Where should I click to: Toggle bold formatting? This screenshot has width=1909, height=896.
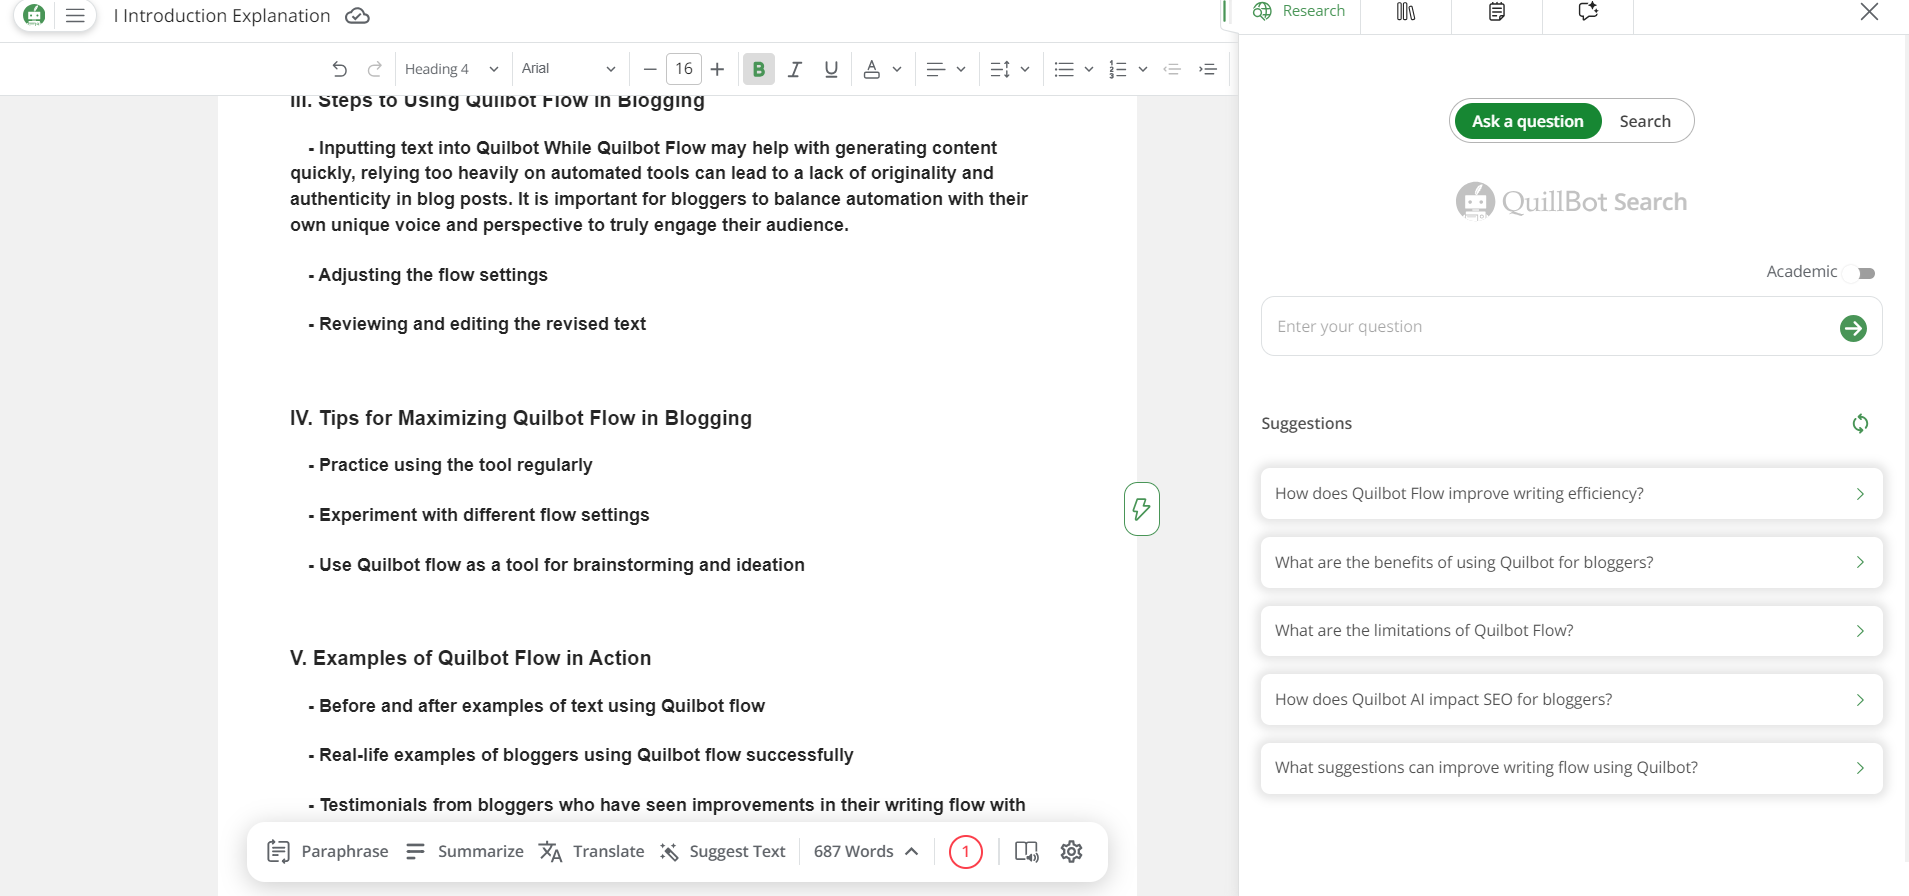point(759,69)
